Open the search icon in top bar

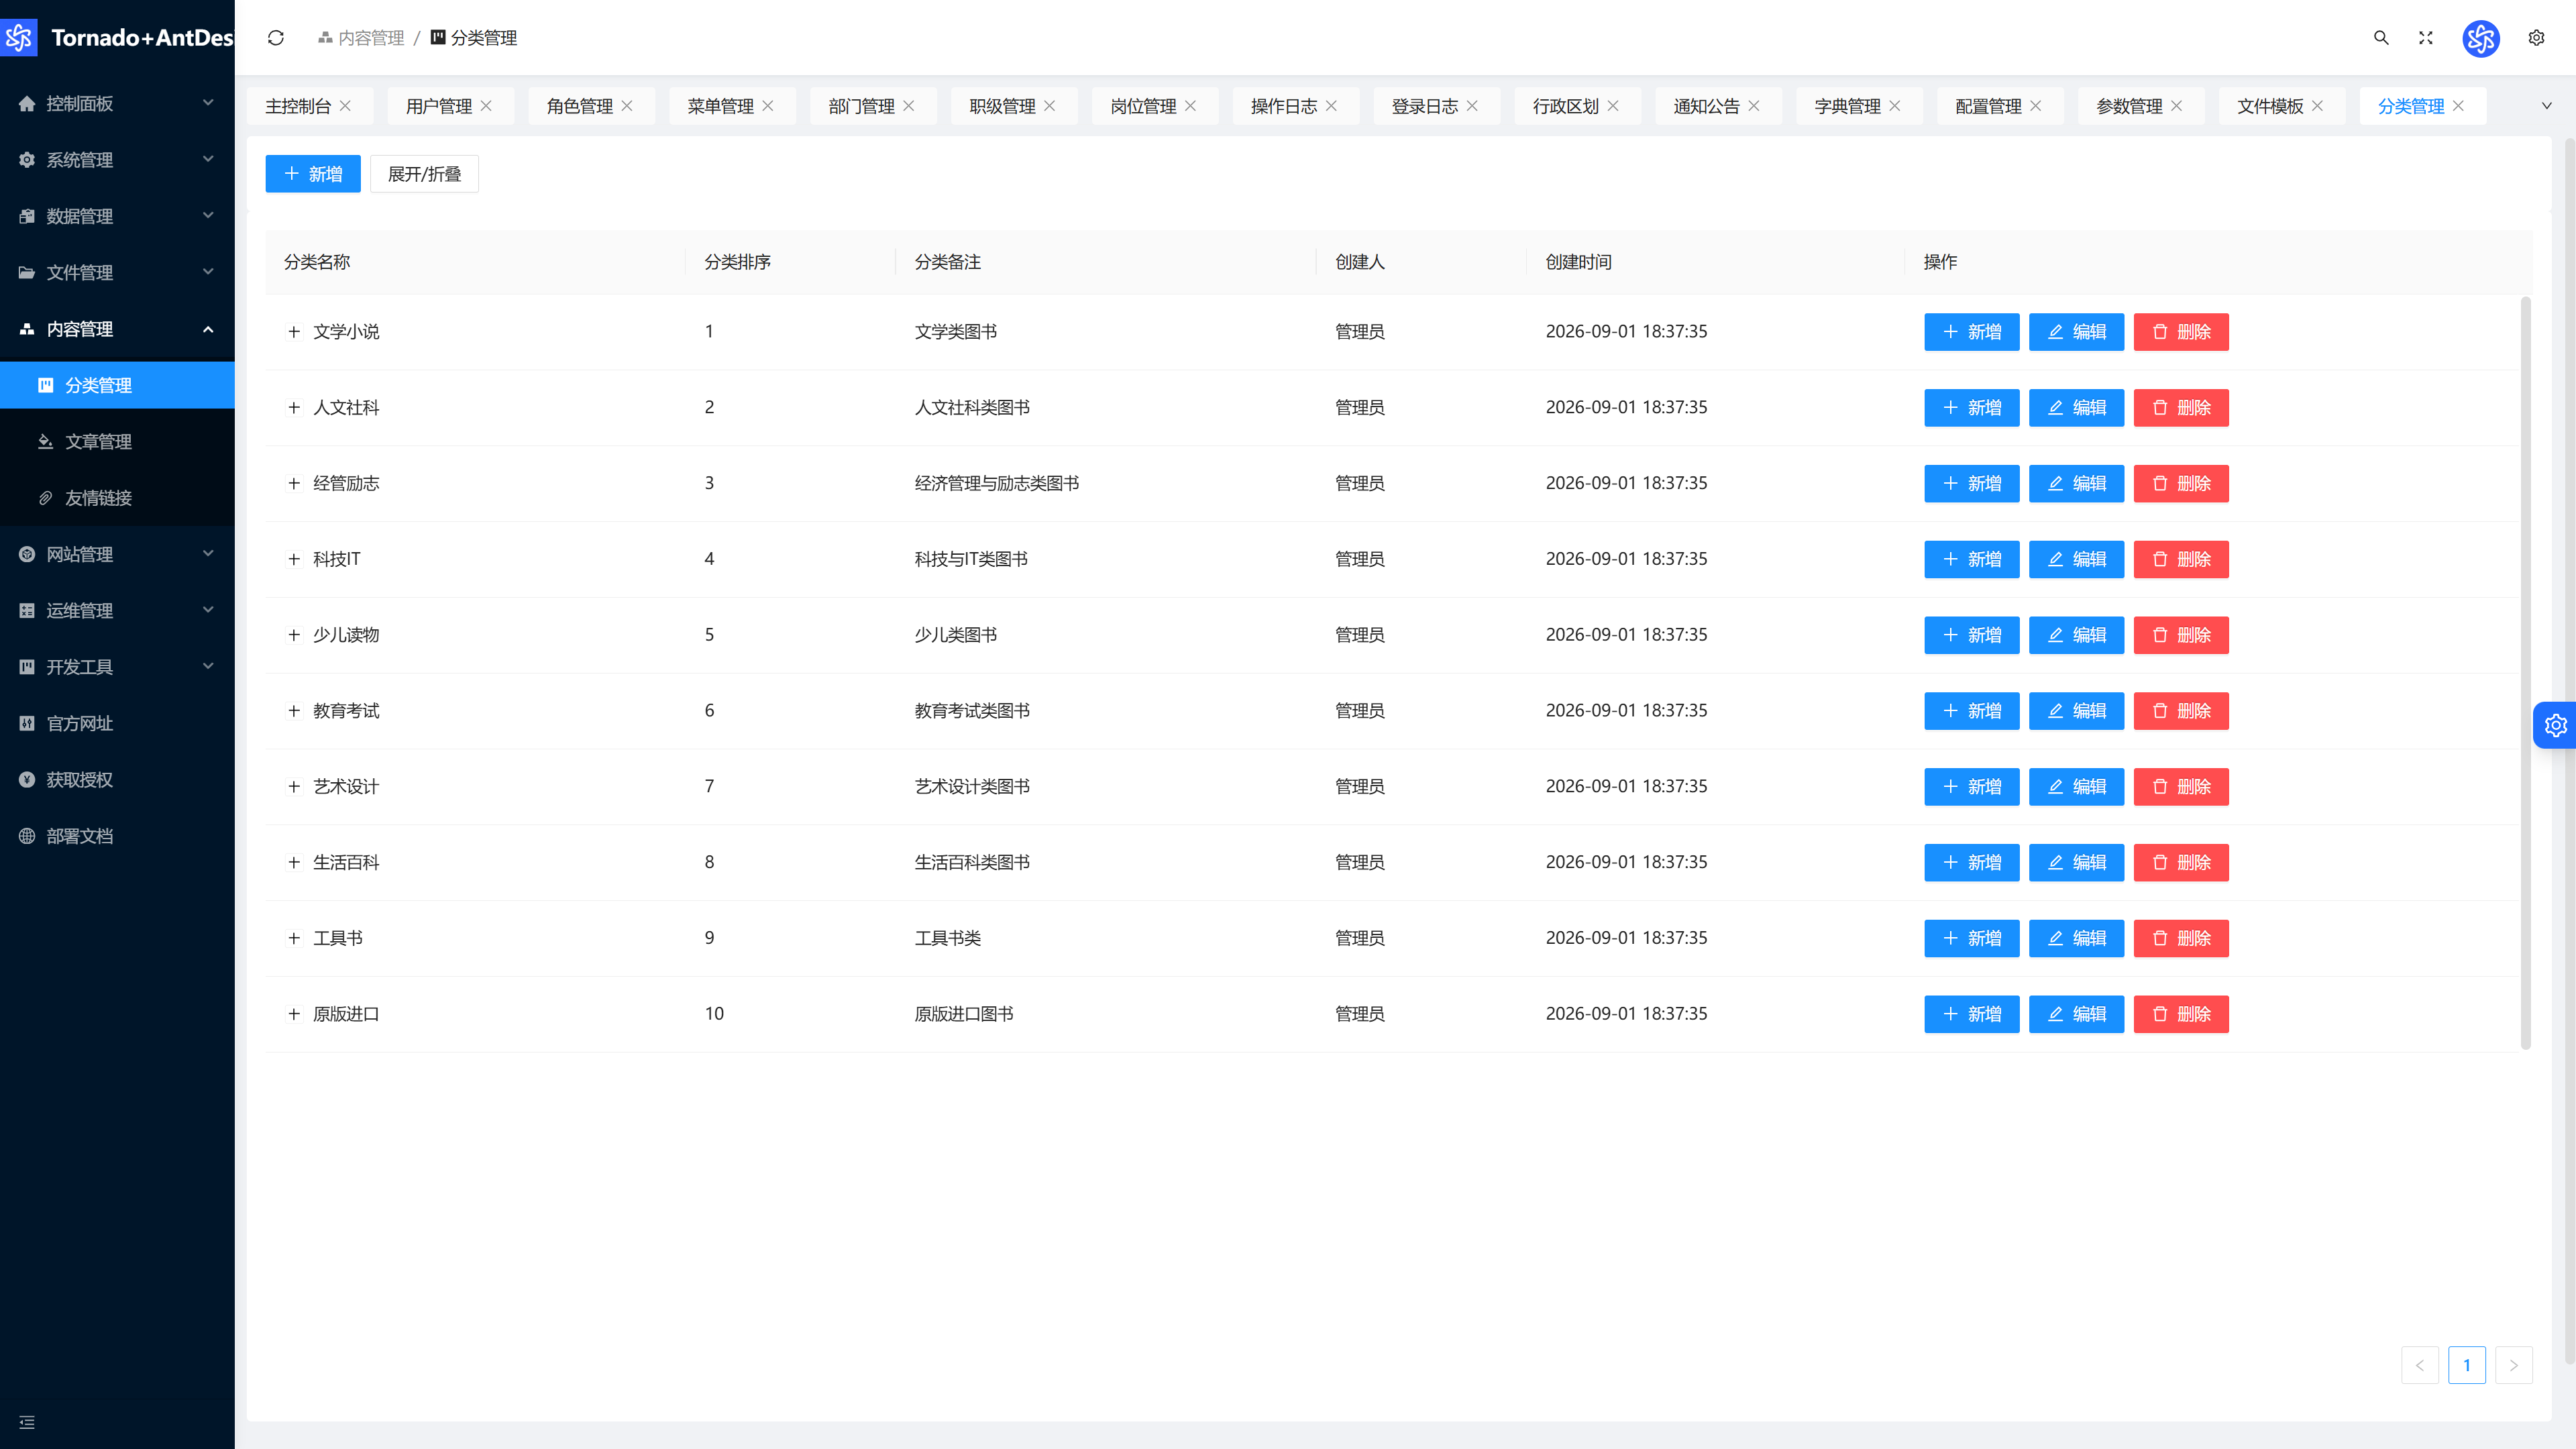tap(2381, 38)
